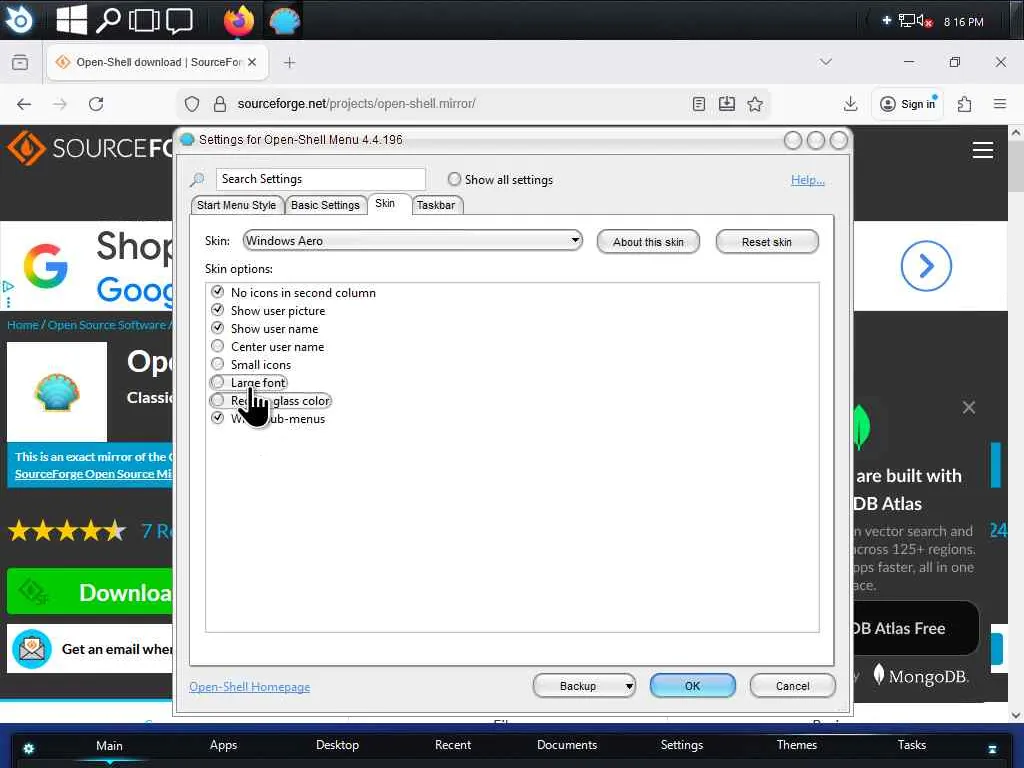
Task: Click the blue arrow circle on the ad
Action: 926,266
